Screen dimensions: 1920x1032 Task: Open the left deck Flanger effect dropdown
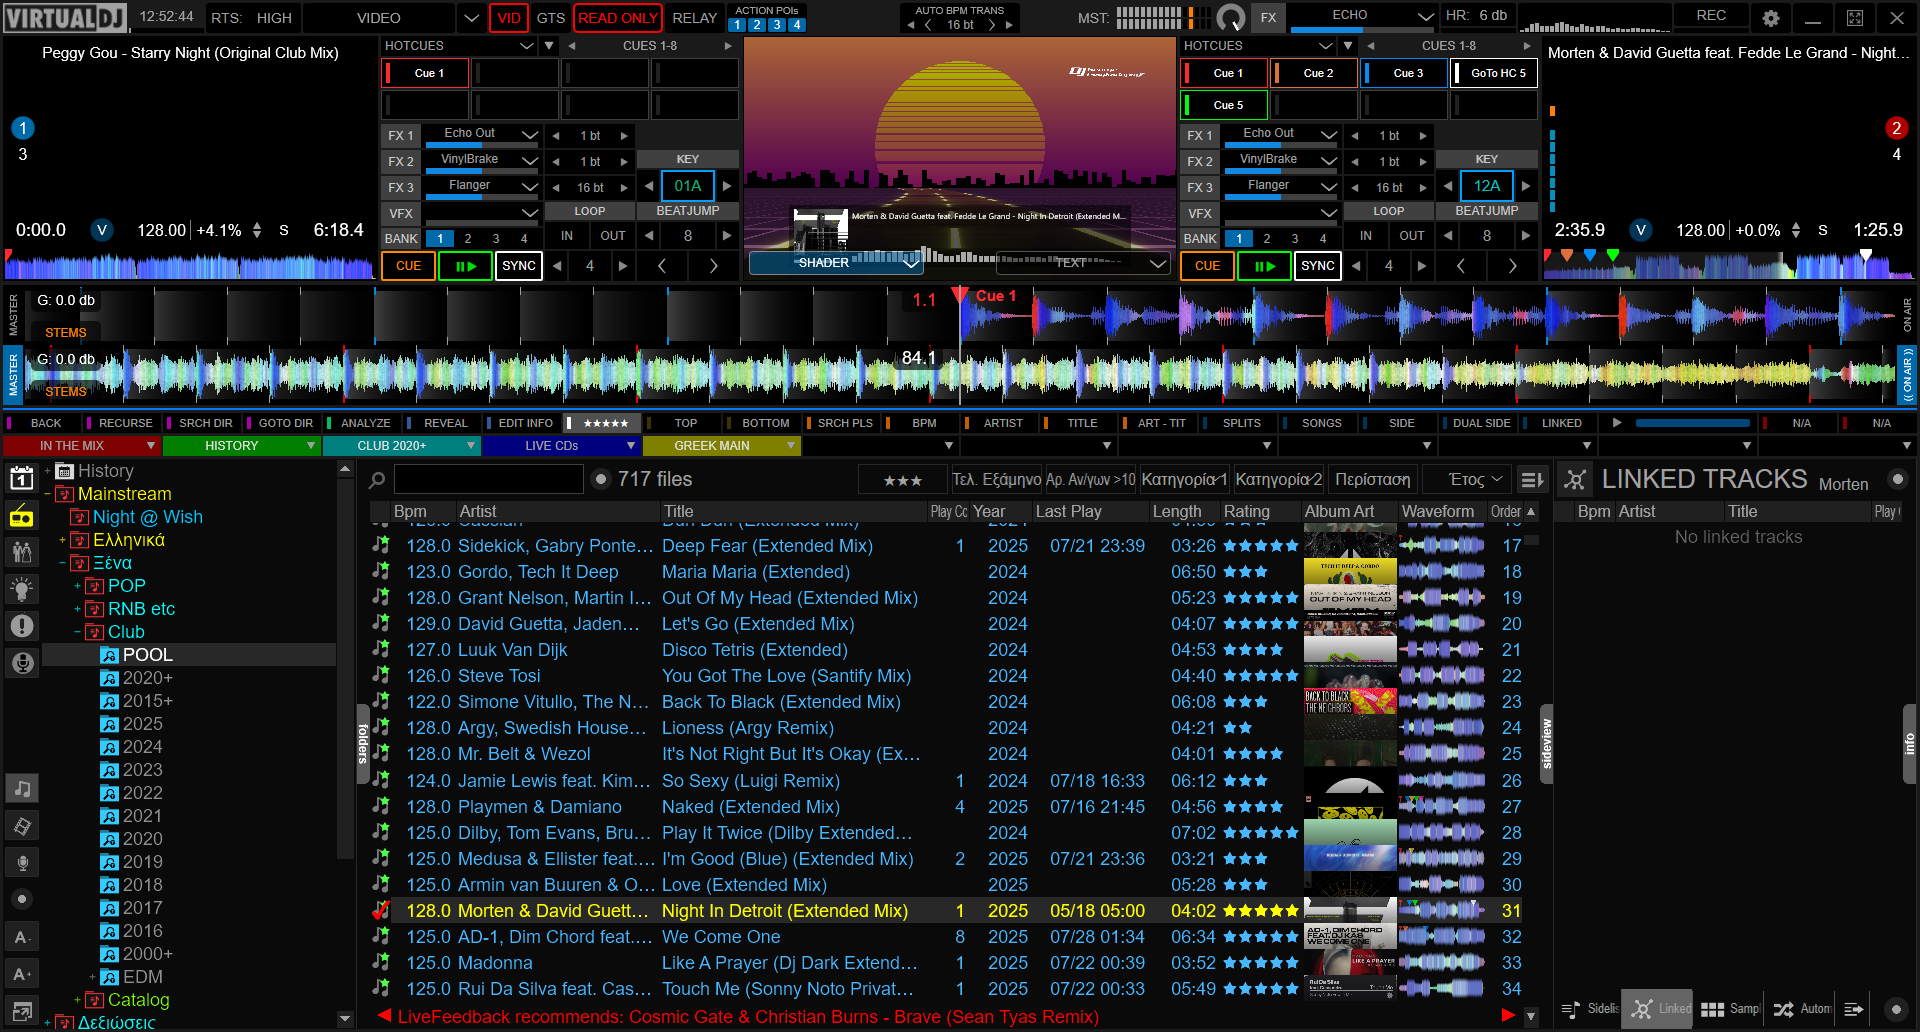pos(529,187)
